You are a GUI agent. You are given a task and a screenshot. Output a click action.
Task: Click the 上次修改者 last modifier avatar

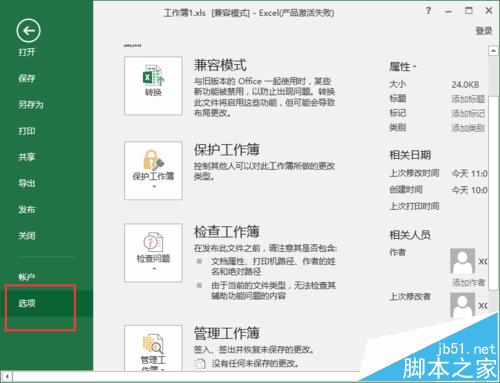point(462,305)
